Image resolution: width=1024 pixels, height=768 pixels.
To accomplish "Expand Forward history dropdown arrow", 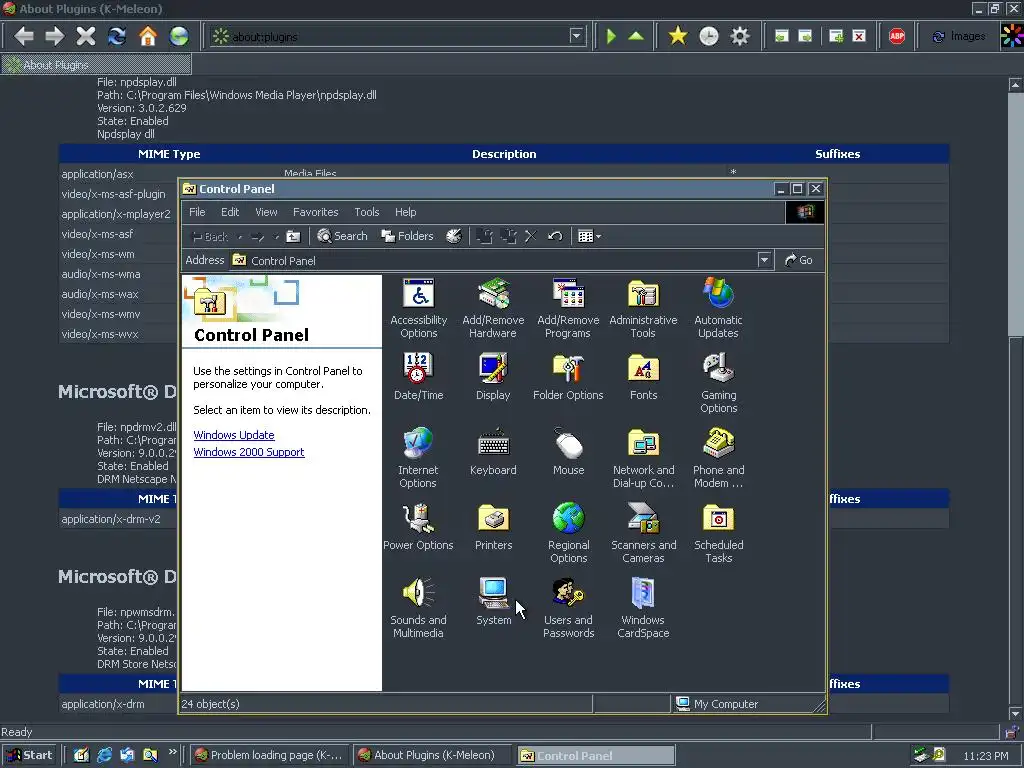I will pyautogui.click(x=276, y=237).
